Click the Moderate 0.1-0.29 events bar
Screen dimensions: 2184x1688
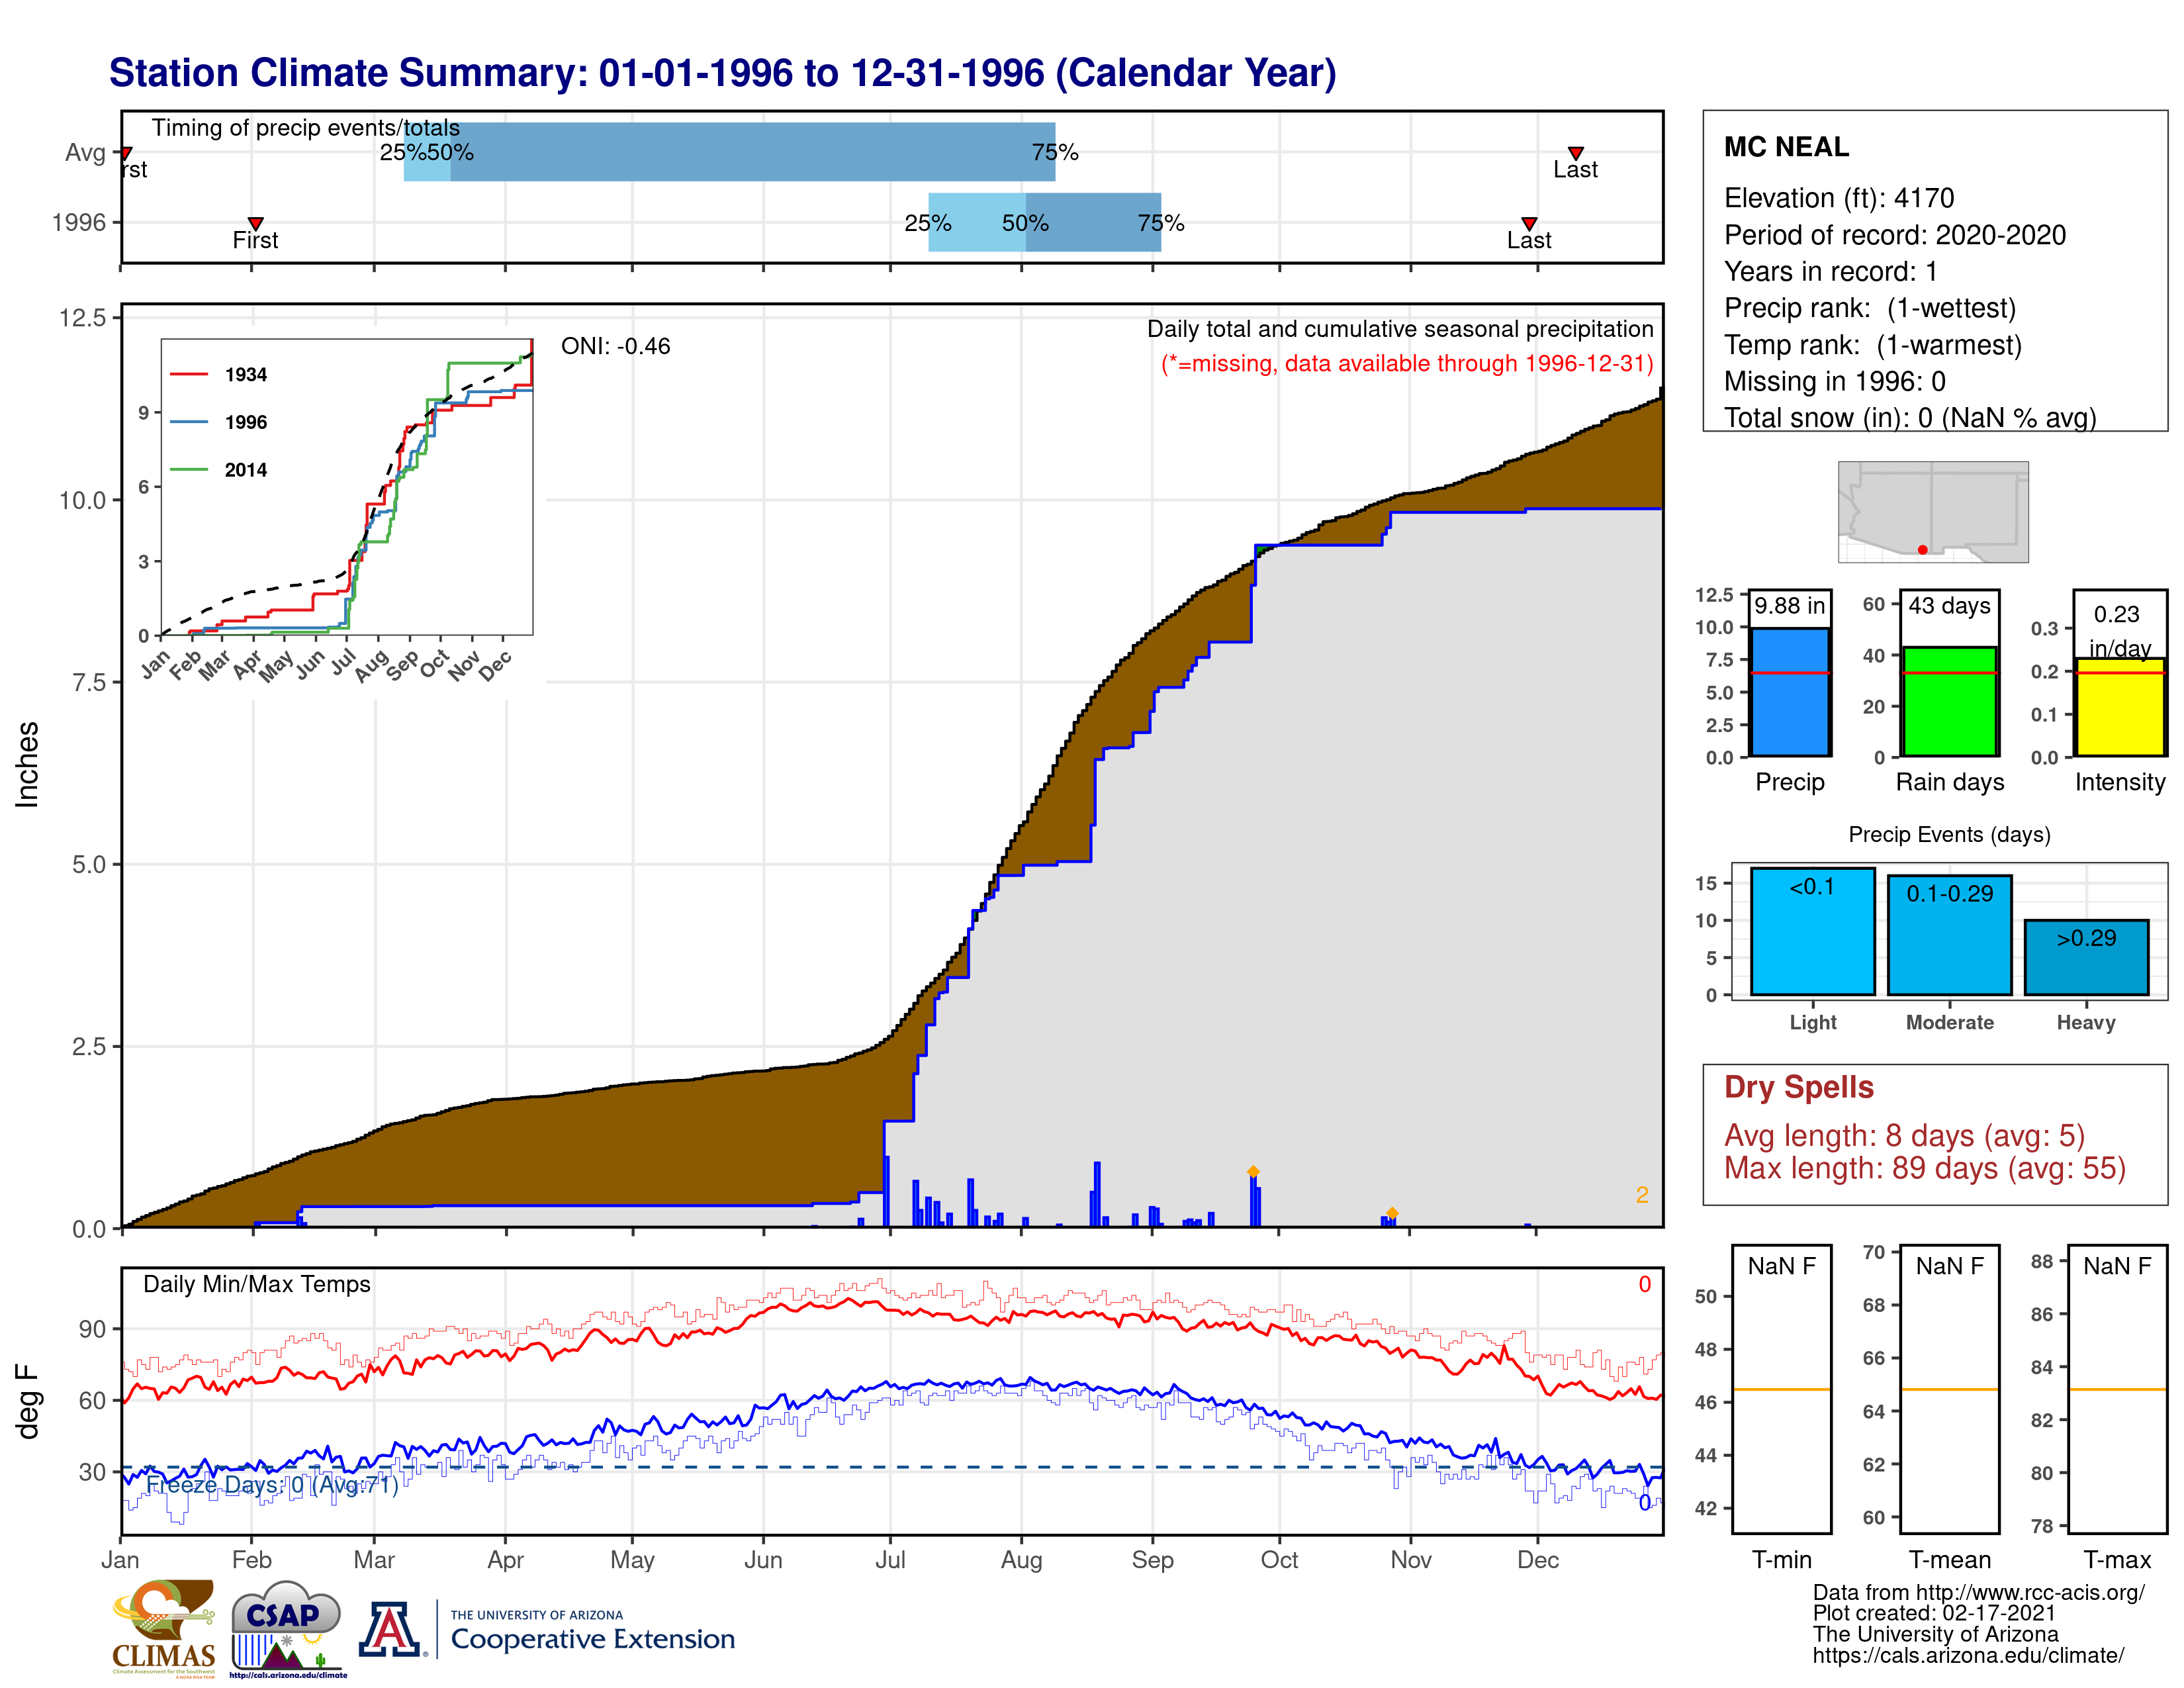coord(1949,935)
